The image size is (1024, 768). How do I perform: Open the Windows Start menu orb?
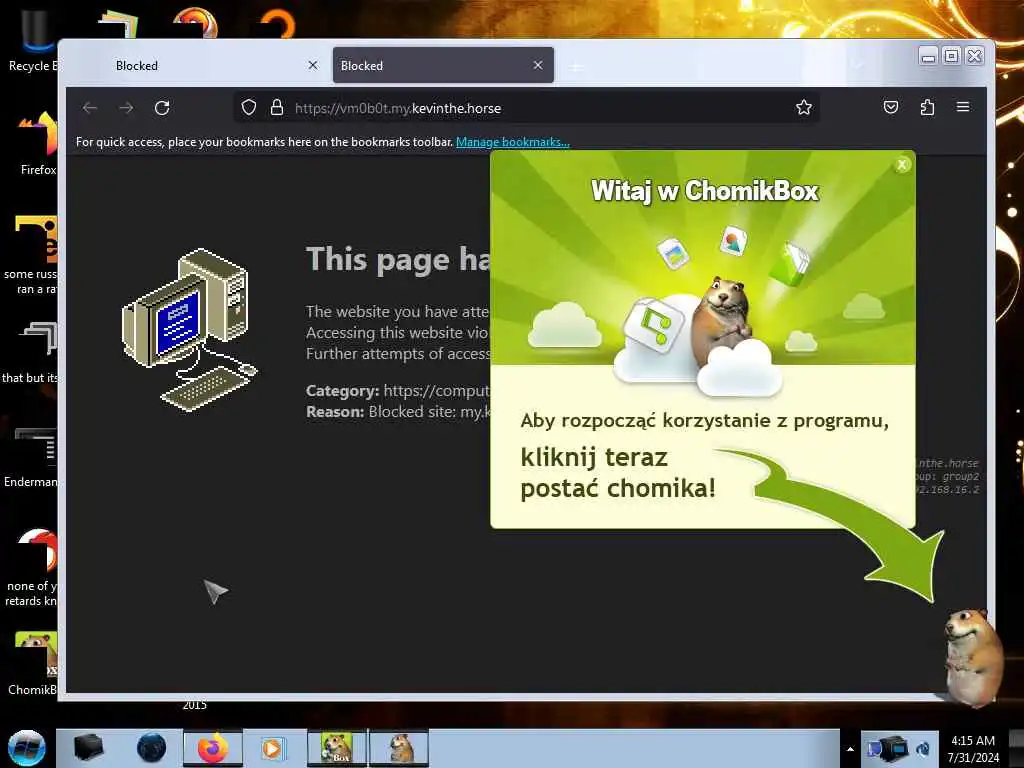[x=27, y=748]
